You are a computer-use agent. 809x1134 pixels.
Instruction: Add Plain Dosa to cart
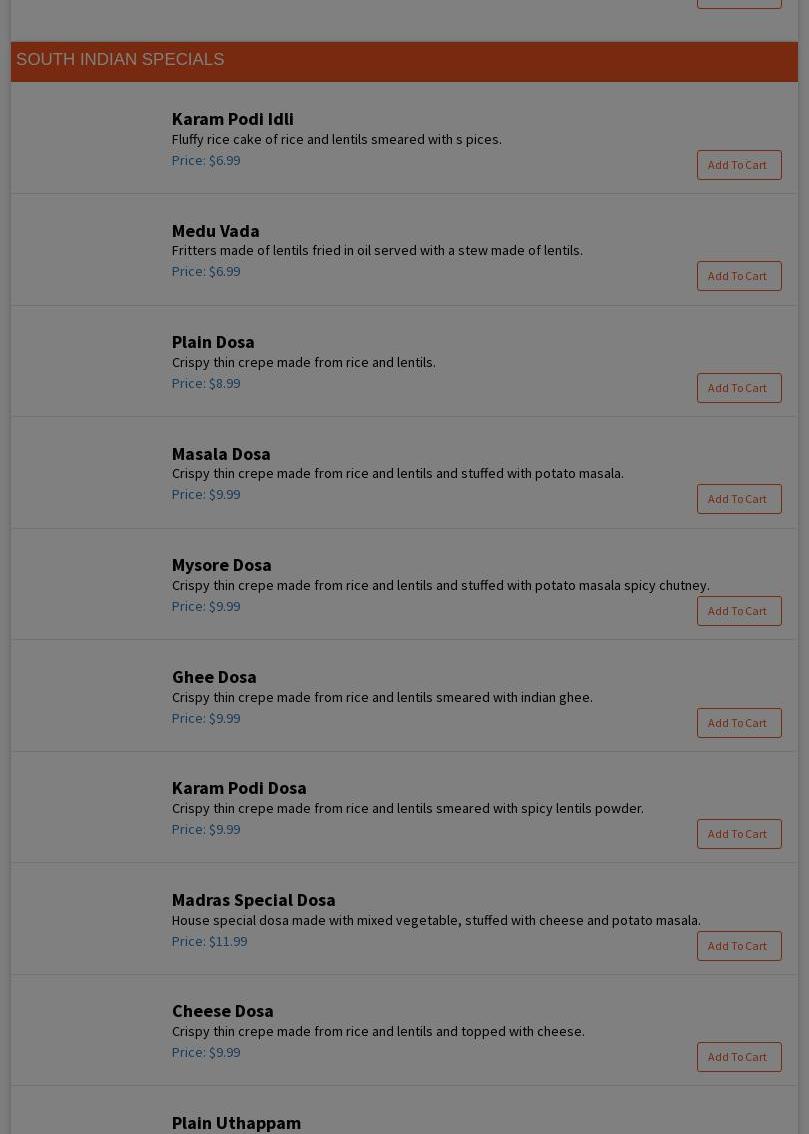pyautogui.click(x=738, y=388)
